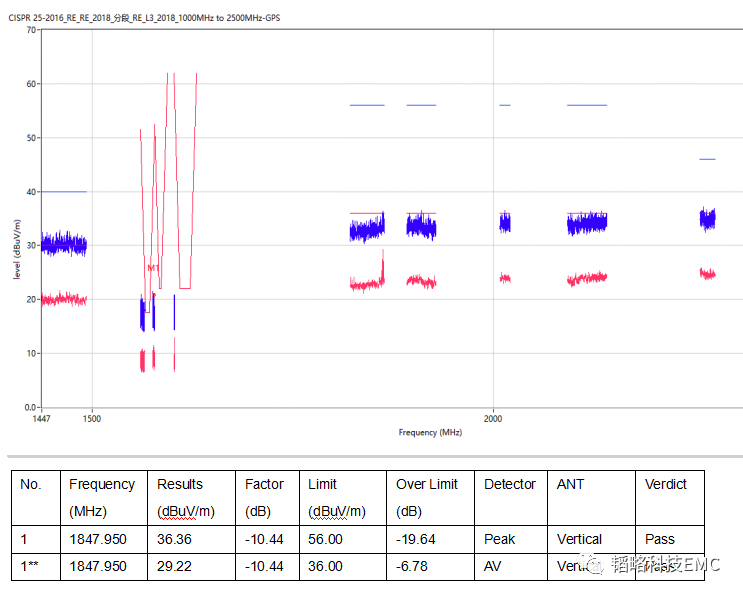Select the Pass verdict cell

(x=661, y=539)
